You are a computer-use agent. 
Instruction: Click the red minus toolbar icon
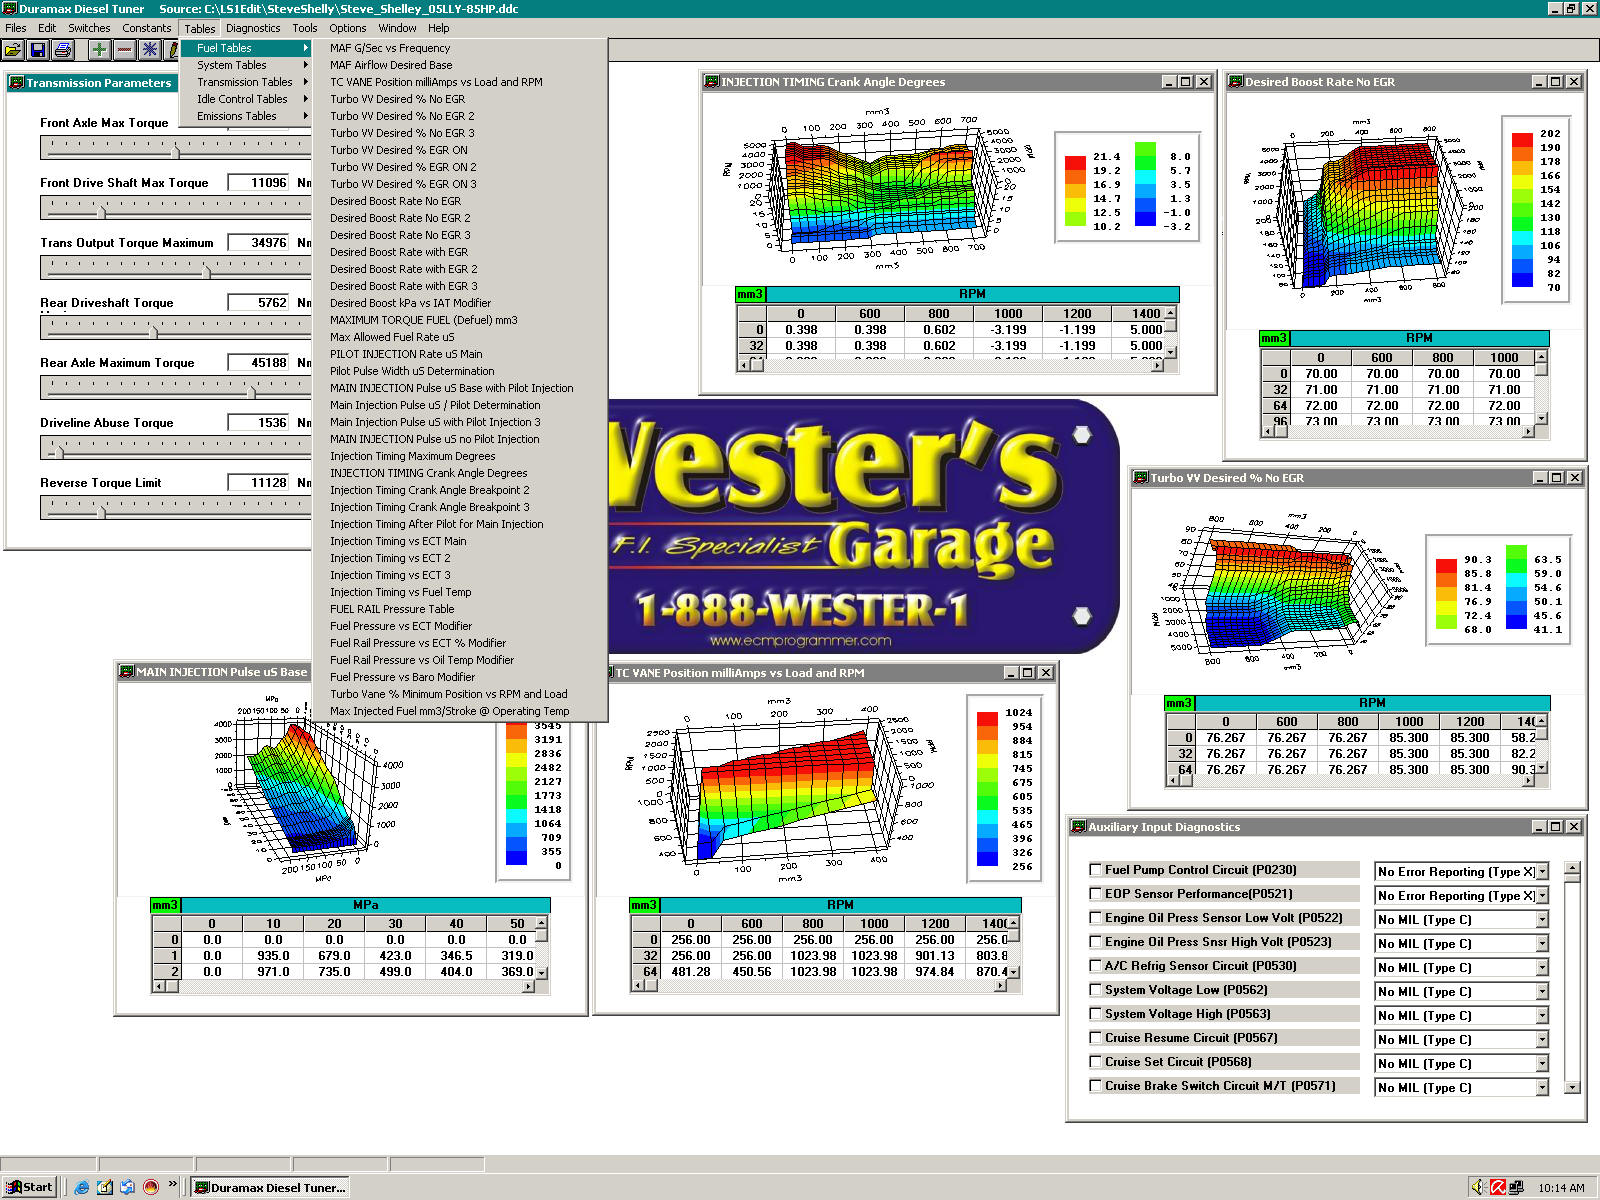[x=123, y=50]
